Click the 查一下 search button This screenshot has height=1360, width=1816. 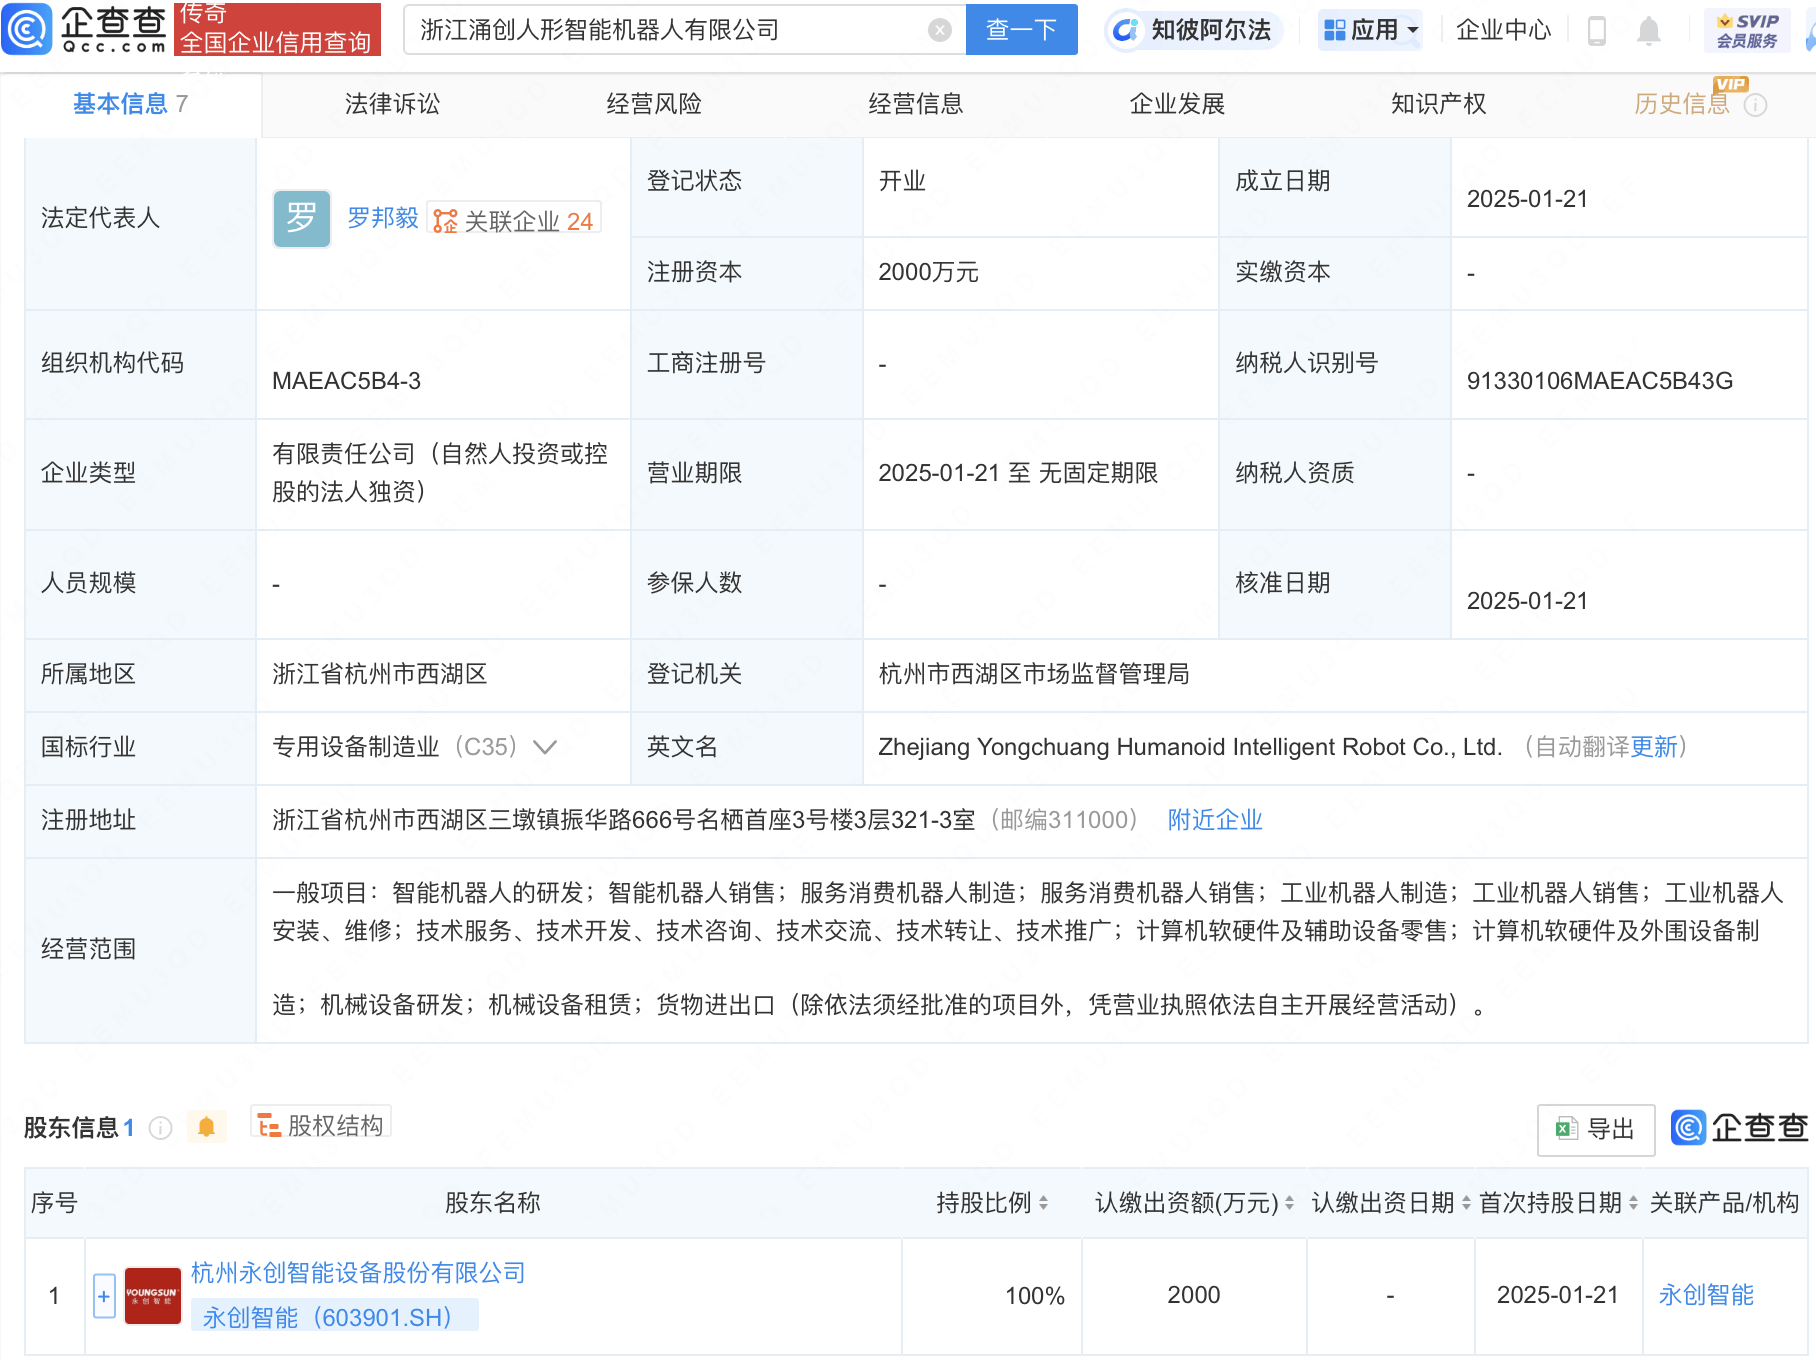point(1021,30)
